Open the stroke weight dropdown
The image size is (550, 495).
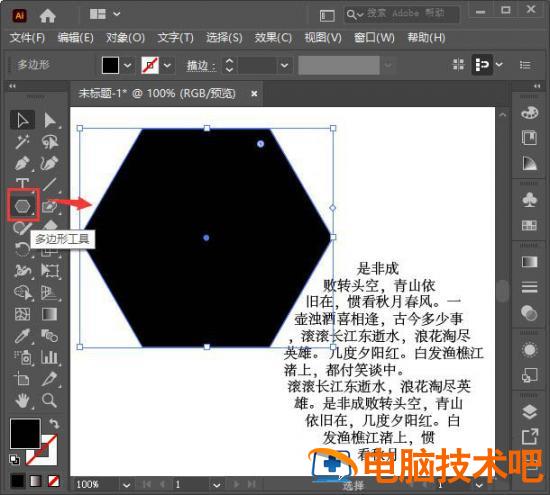click(x=284, y=65)
